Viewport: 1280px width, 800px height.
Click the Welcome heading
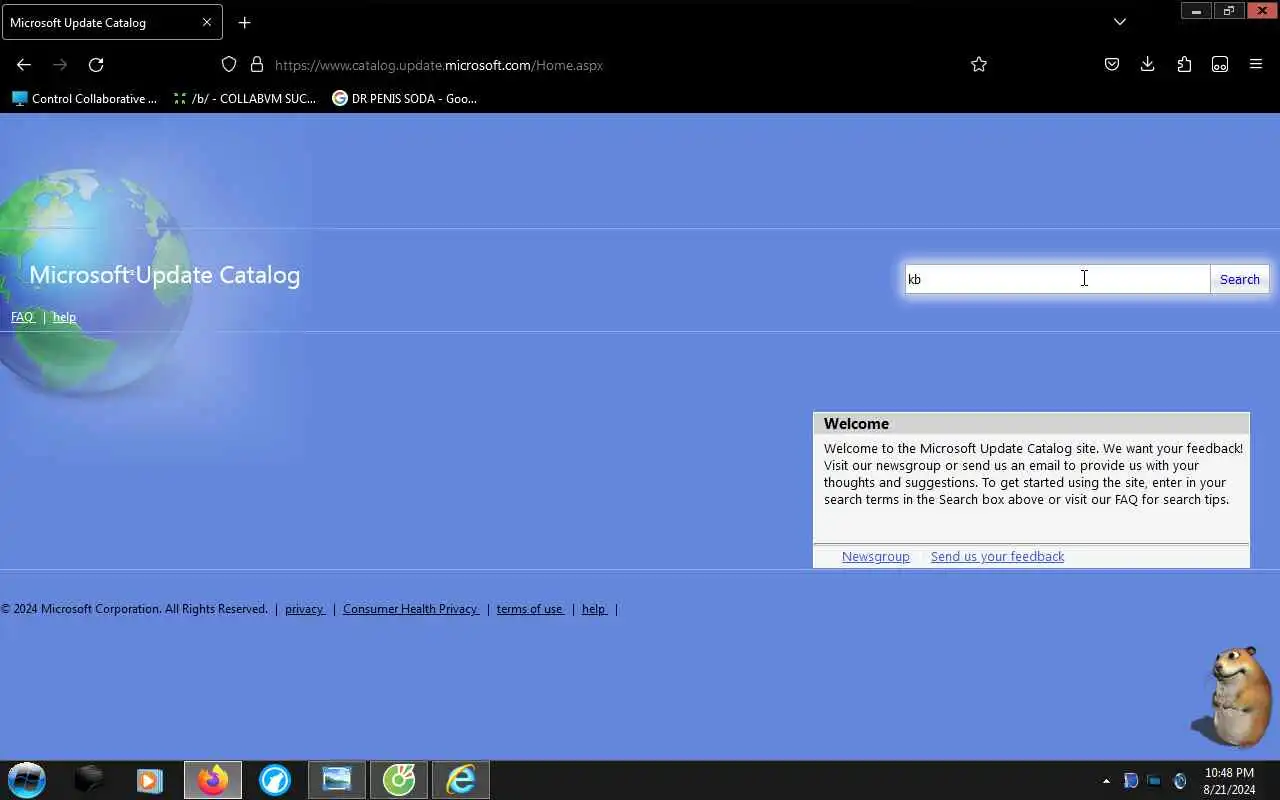coord(856,424)
